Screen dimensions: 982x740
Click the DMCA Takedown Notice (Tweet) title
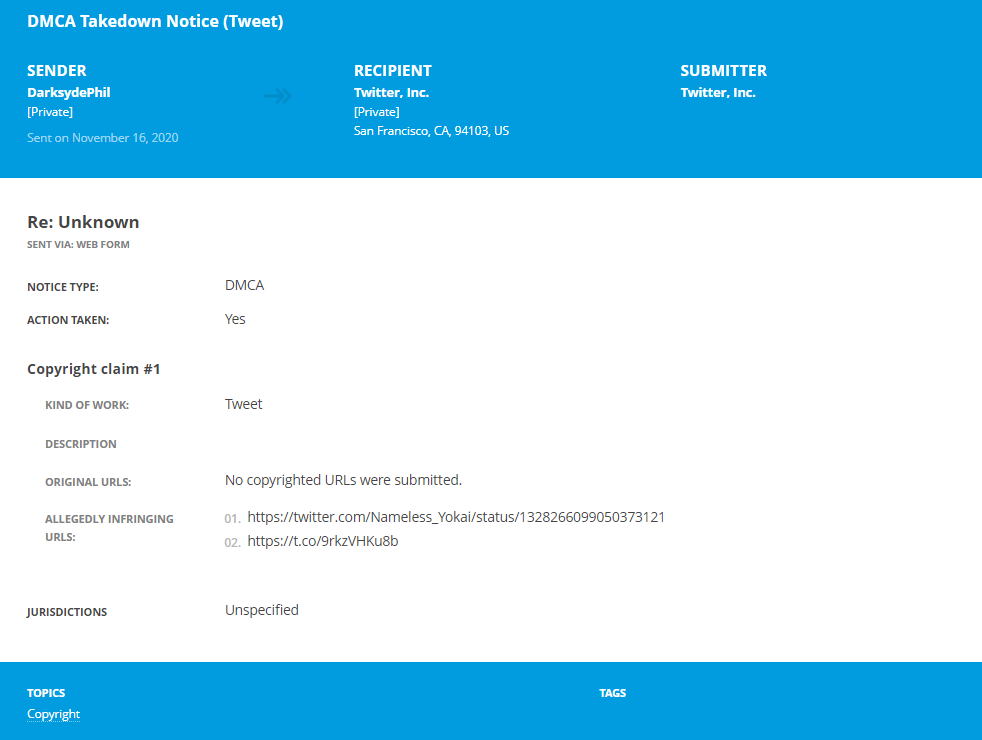155,21
